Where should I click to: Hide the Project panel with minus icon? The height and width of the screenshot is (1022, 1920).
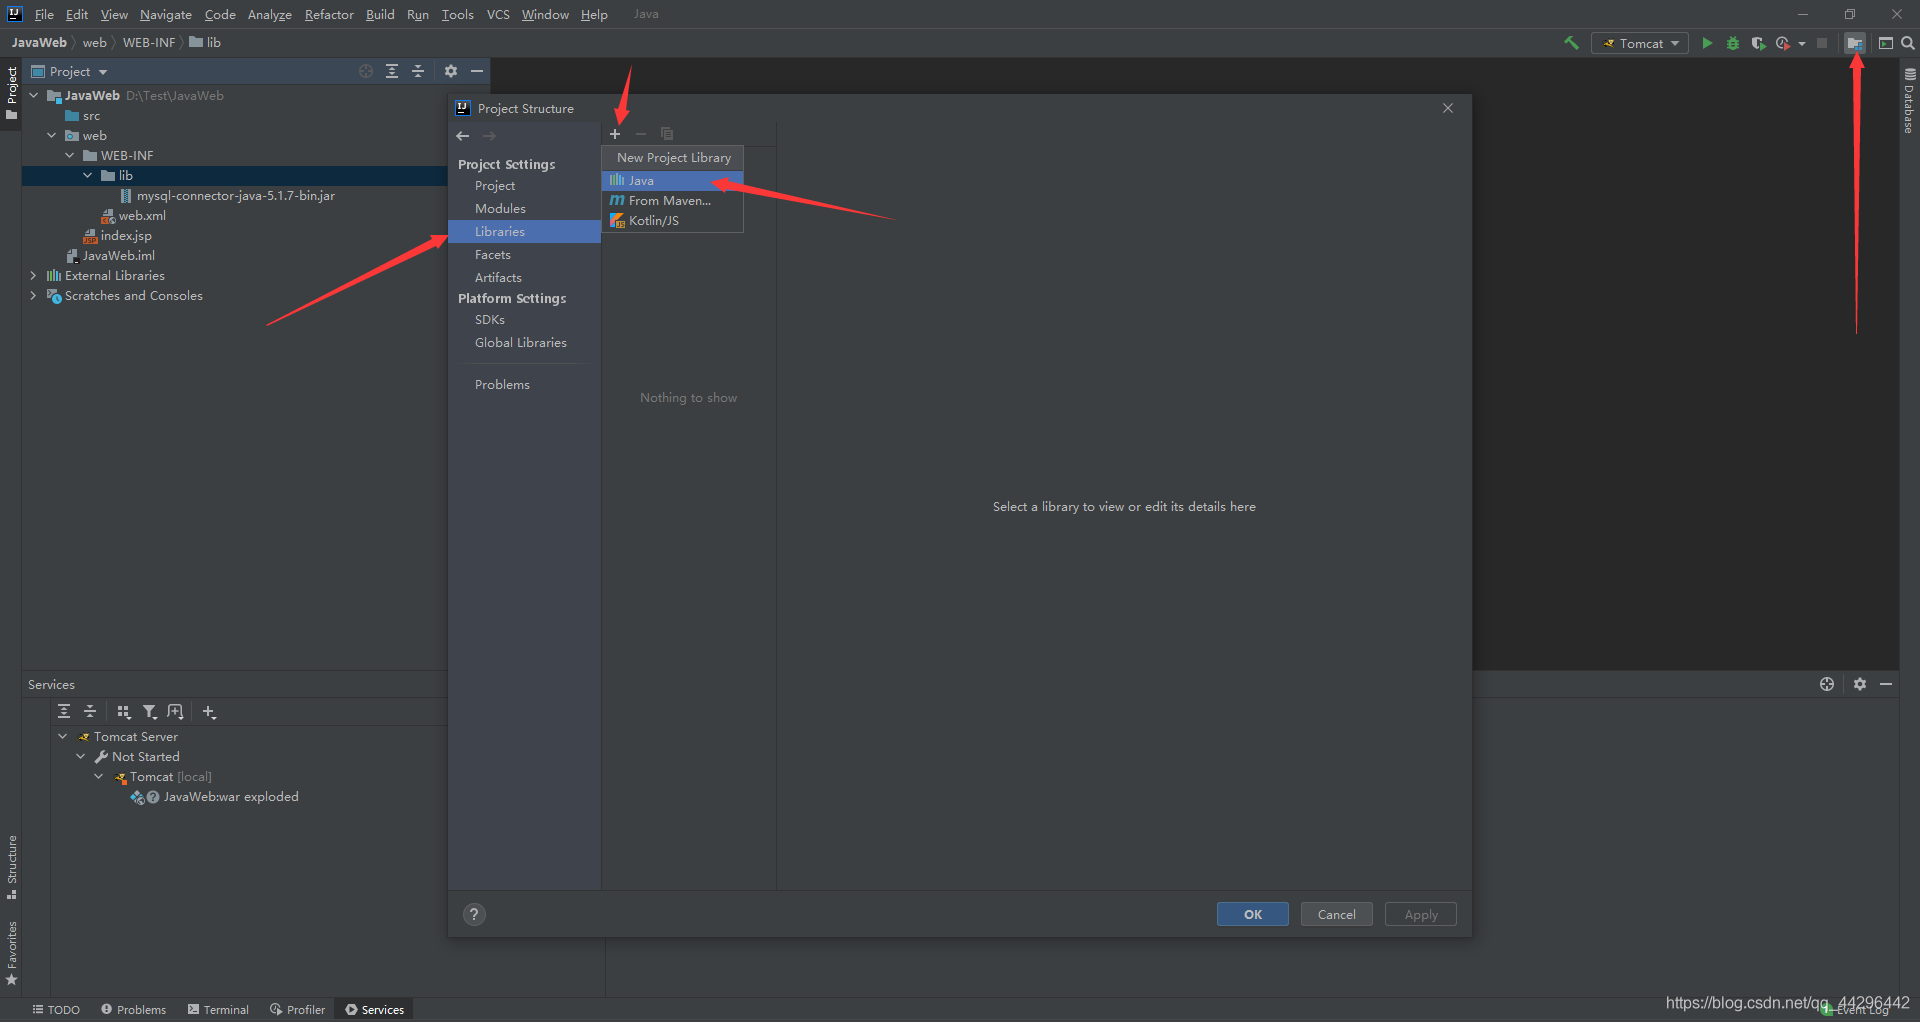[477, 71]
